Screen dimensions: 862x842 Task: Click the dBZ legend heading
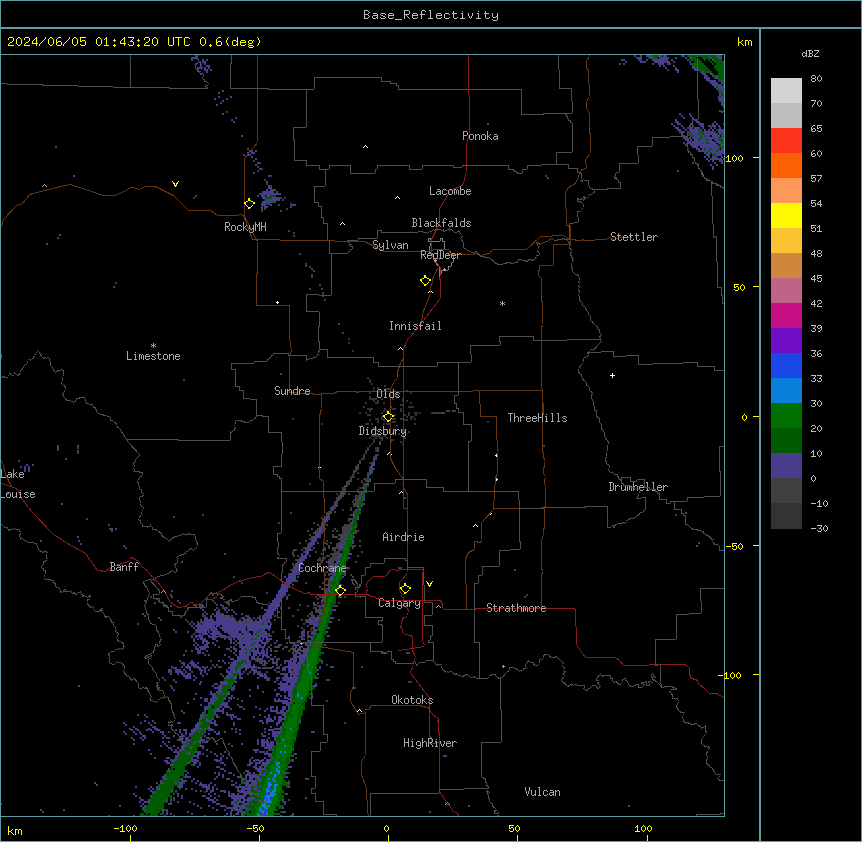click(x=810, y=53)
